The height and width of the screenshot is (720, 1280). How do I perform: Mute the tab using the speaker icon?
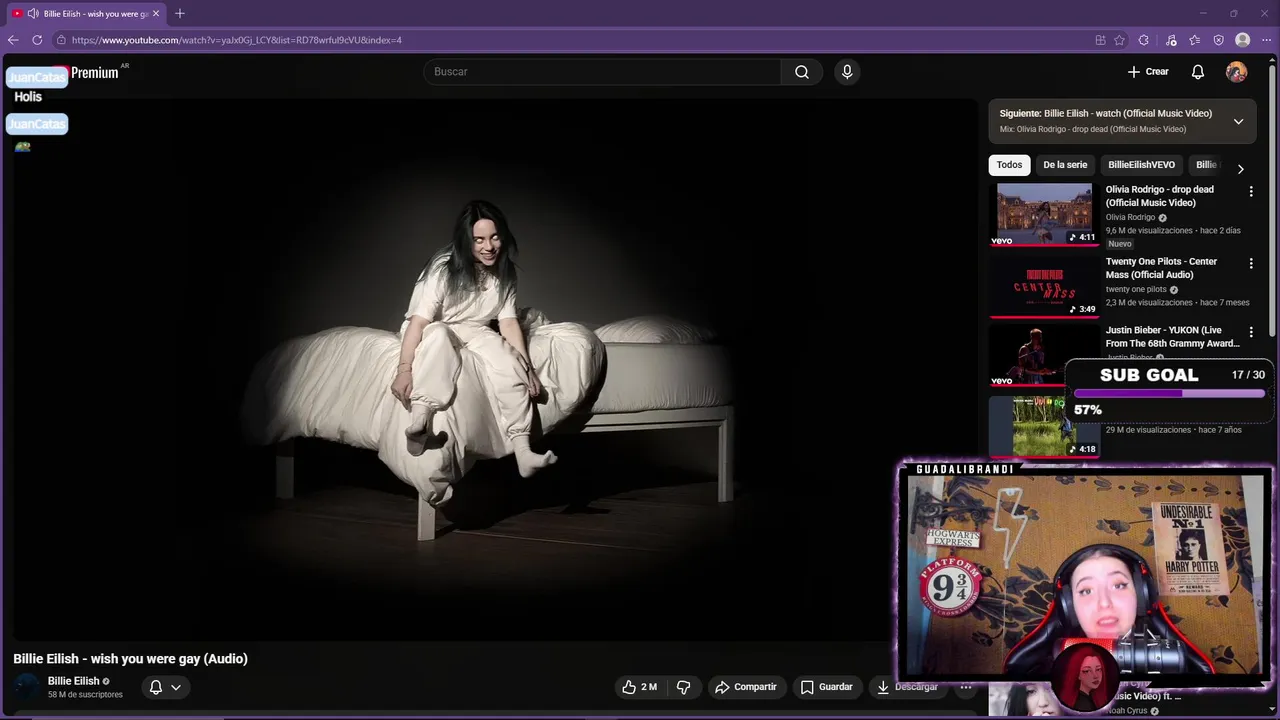click(x=33, y=14)
